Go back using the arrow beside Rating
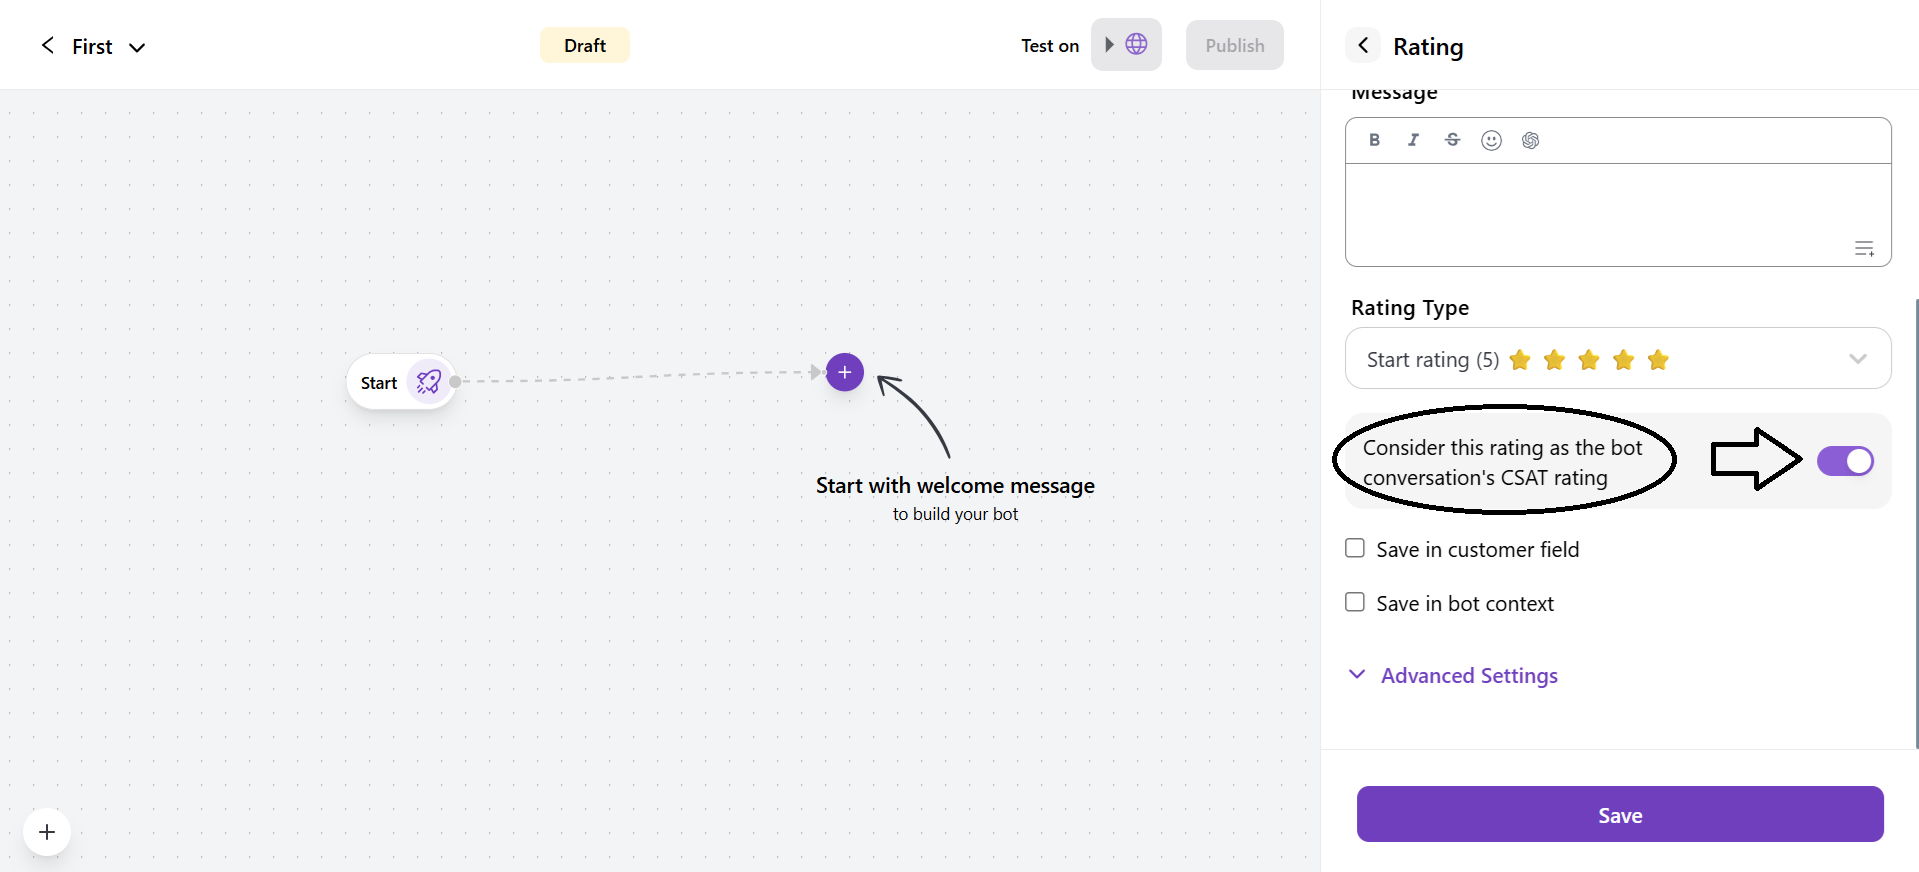The height and width of the screenshot is (872, 1919). (1362, 46)
